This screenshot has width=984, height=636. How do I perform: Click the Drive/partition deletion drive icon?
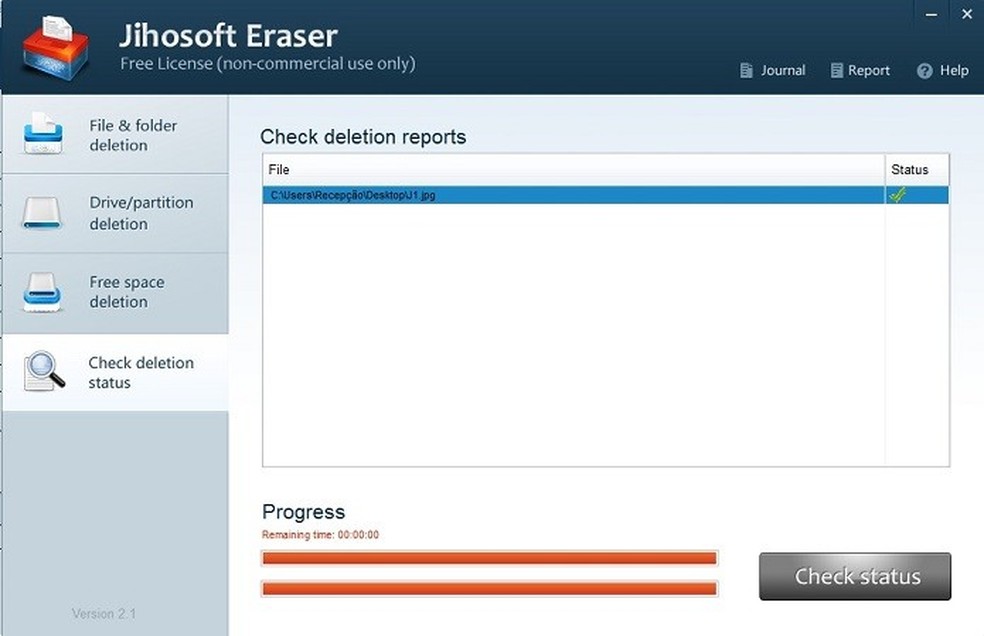pyautogui.click(x=43, y=213)
